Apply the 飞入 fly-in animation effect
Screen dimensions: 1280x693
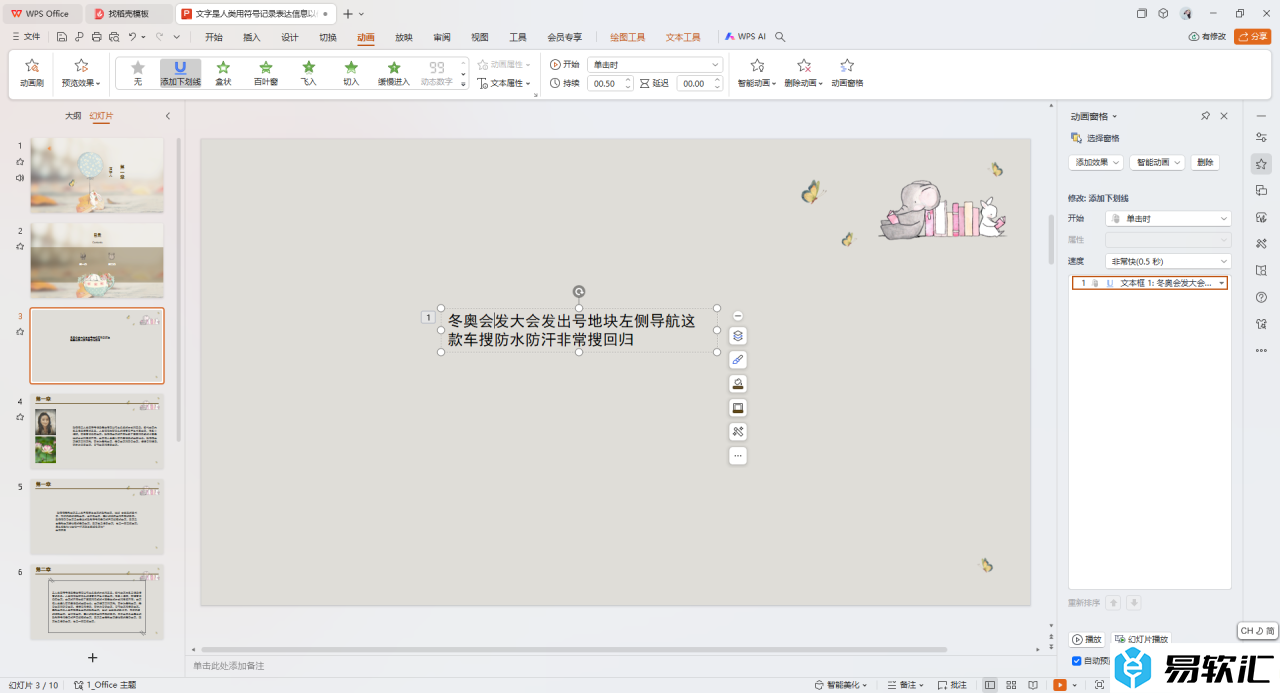click(x=309, y=73)
